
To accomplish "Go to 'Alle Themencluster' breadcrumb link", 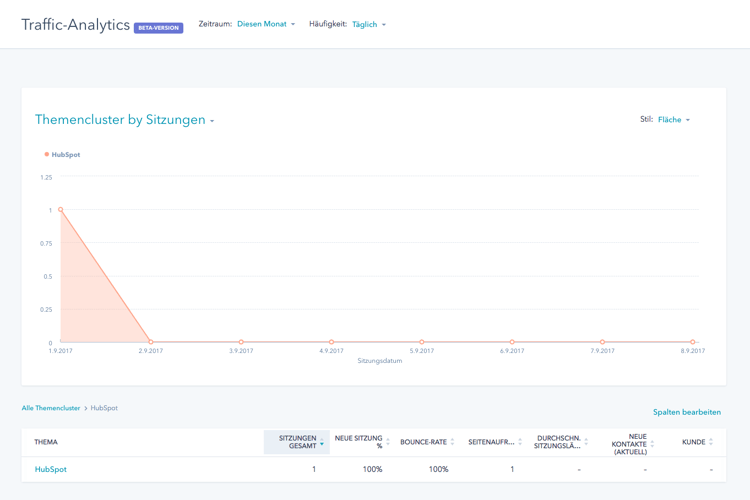I will point(51,408).
